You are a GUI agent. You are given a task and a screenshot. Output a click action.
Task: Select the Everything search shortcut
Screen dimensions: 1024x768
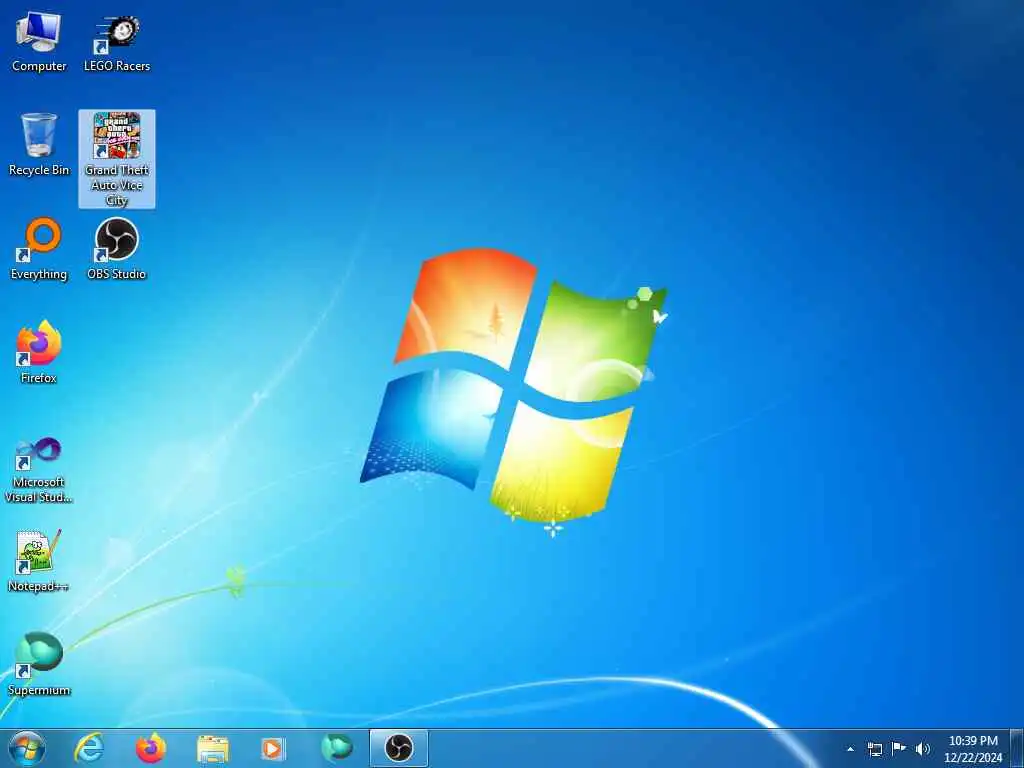pyautogui.click(x=39, y=249)
